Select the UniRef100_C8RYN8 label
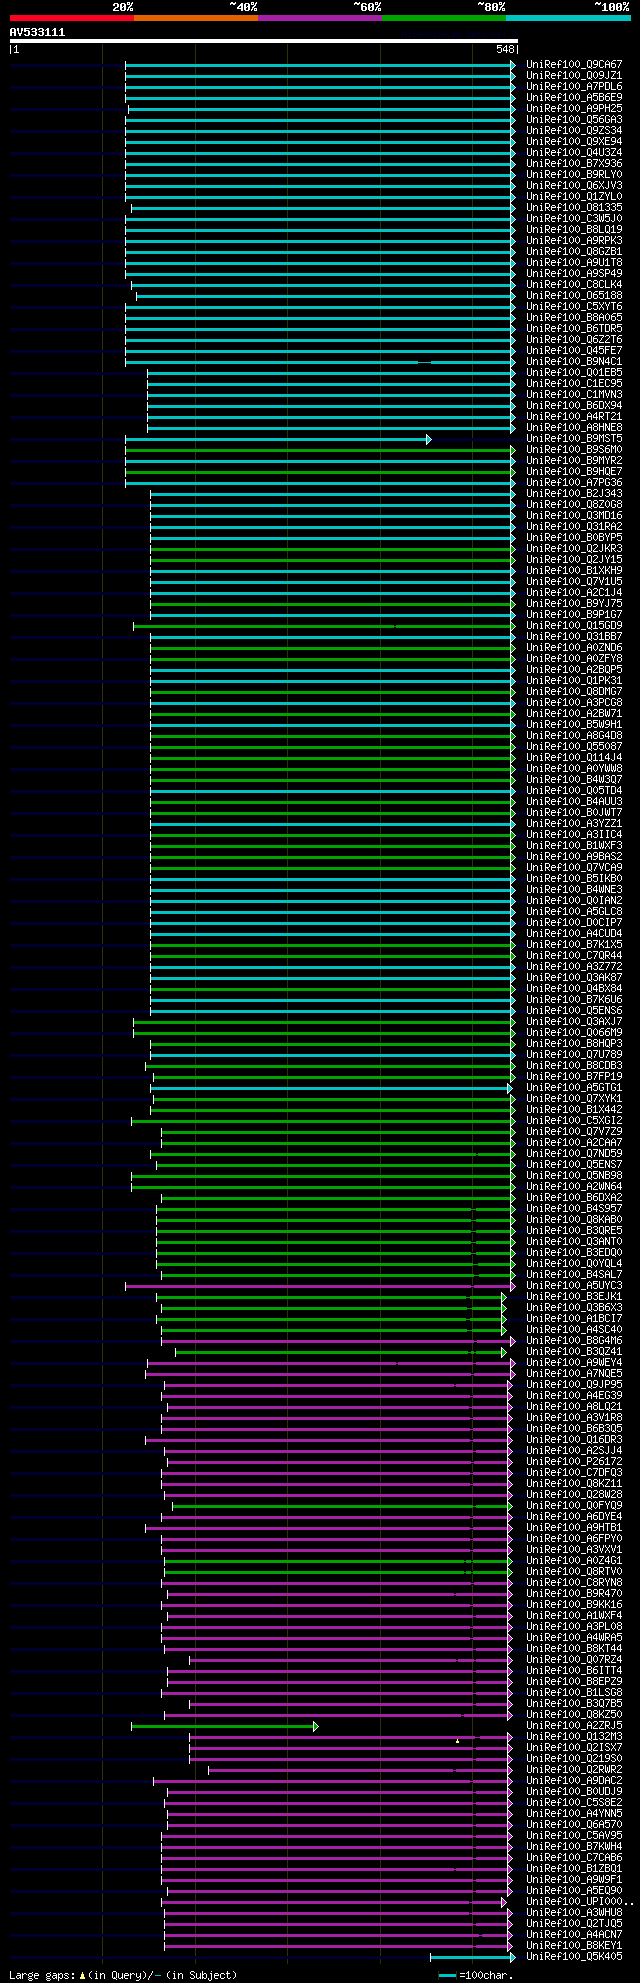640x1983 pixels. pyautogui.click(x=574, y=1583)
